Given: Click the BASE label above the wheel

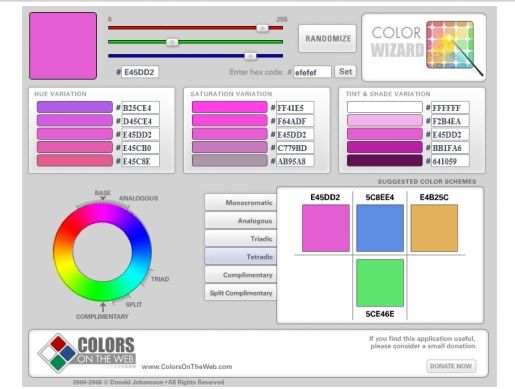Looking at the screenshot, I should (103, 193).
